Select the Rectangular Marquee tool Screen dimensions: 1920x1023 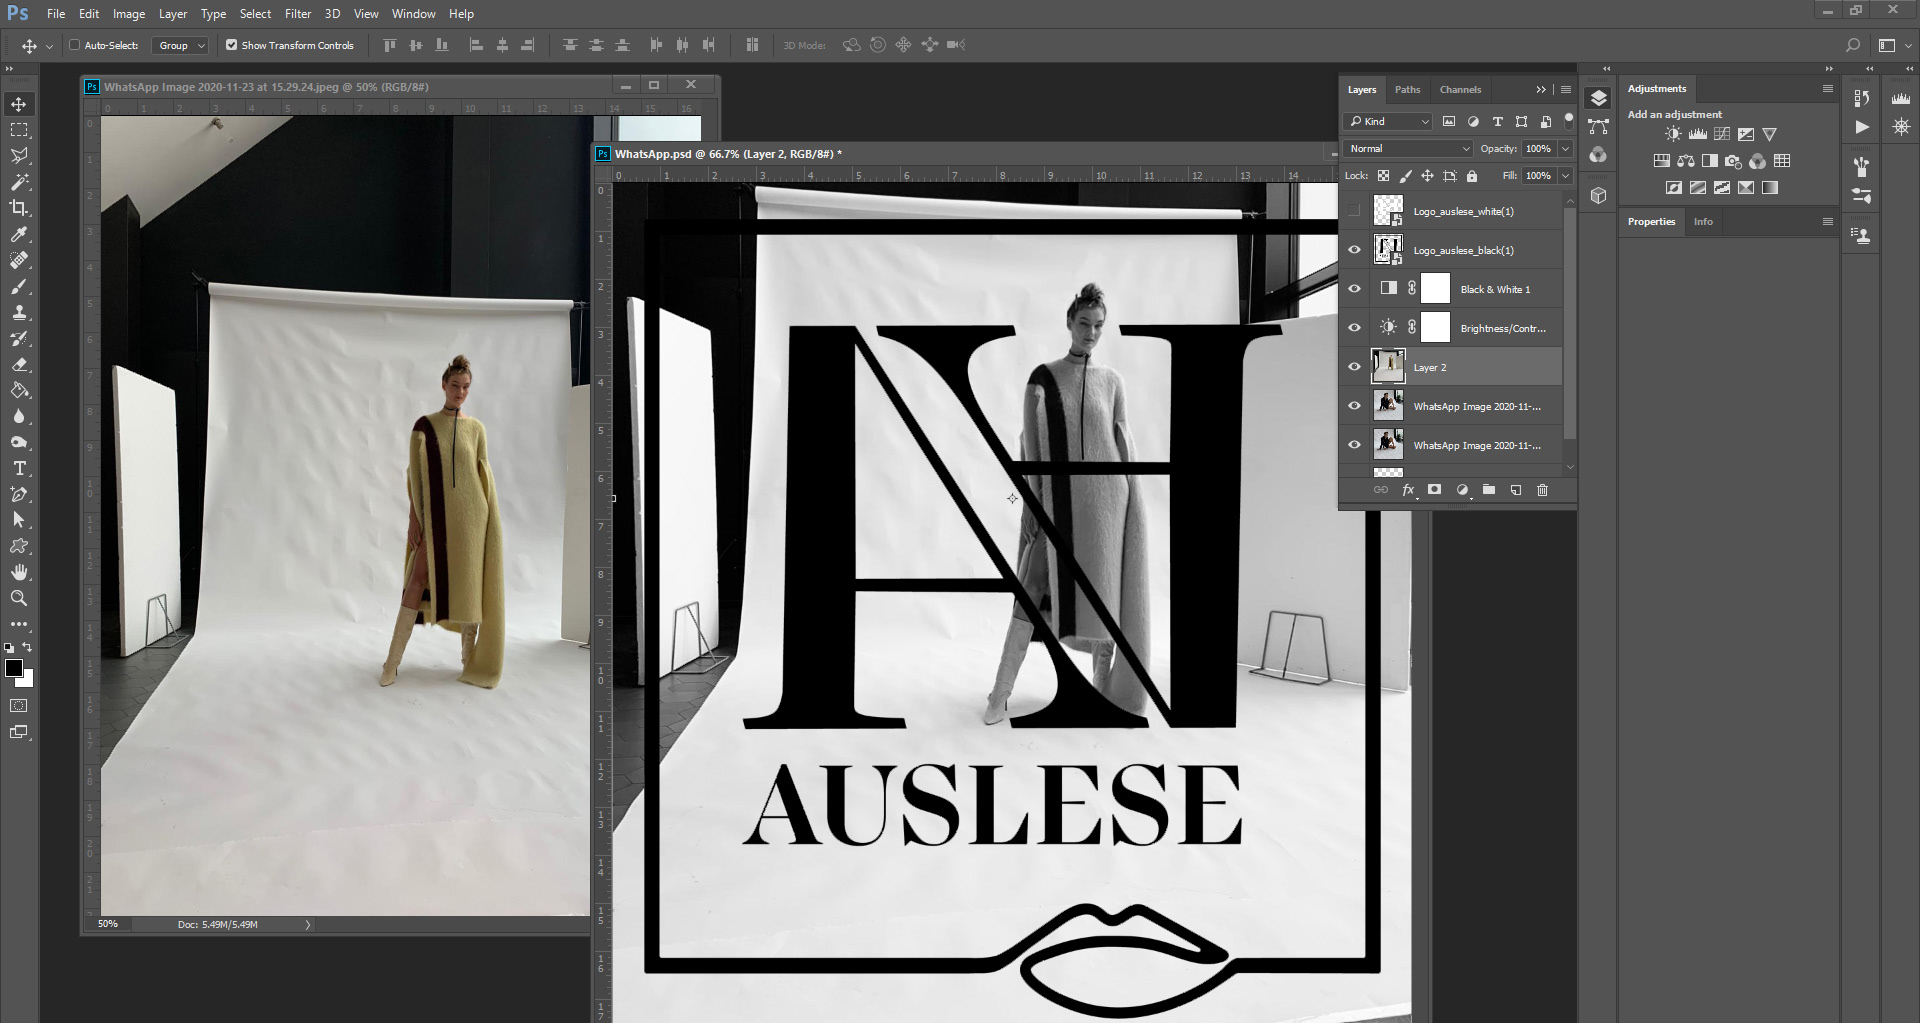tap(19, 130)
